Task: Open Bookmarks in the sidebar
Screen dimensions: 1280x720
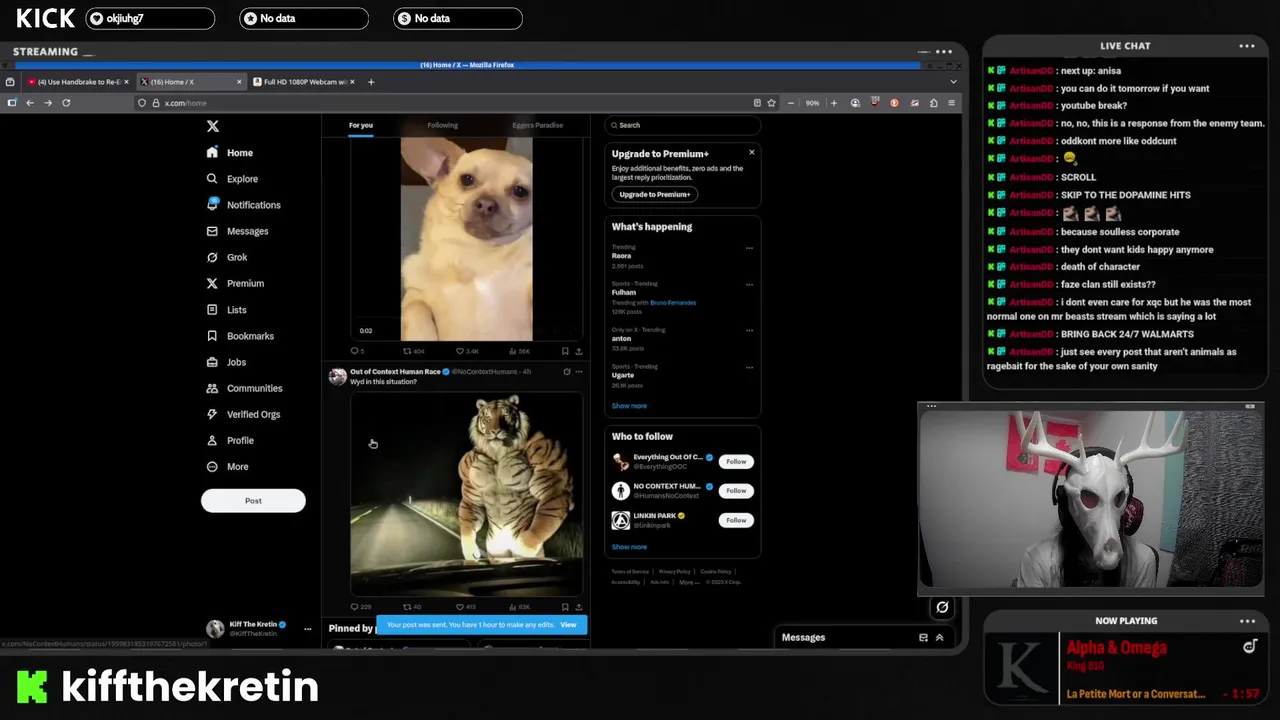Action: coord(241,336)
